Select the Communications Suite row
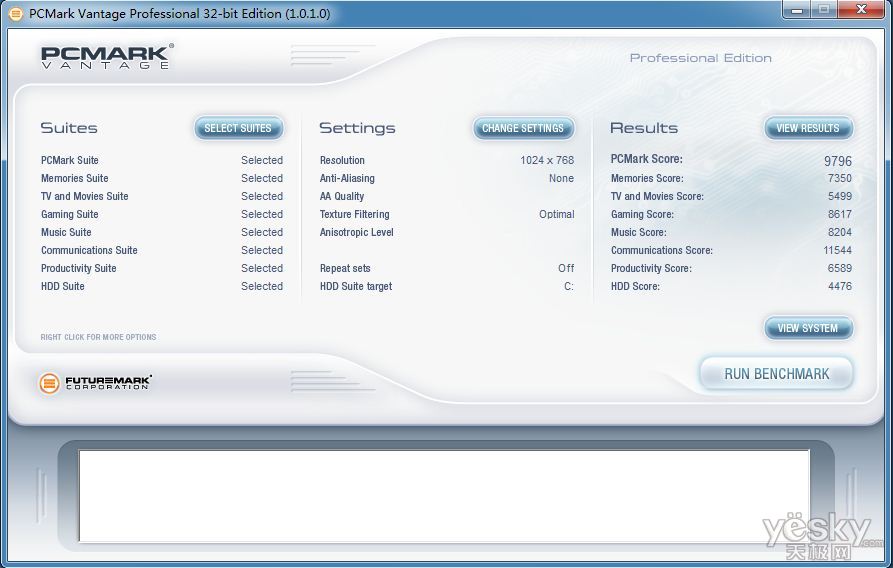This screenshot has width=893, height=568. click(162, 250)
